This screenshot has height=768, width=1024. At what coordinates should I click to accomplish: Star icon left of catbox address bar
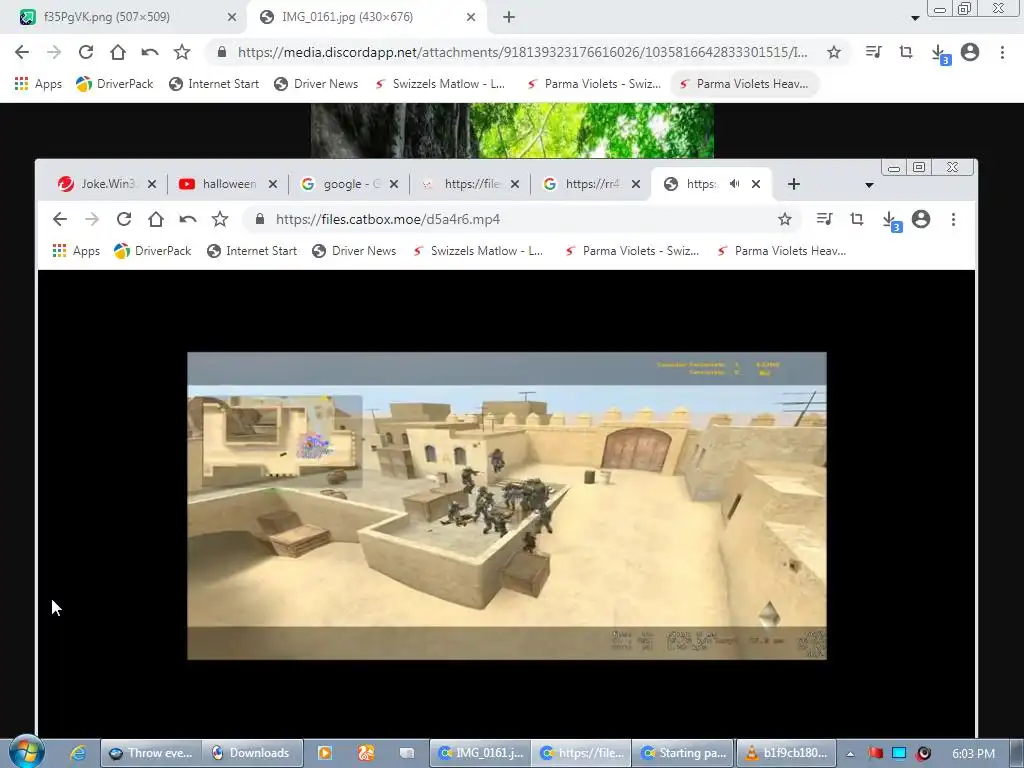(x=219, y=219)
